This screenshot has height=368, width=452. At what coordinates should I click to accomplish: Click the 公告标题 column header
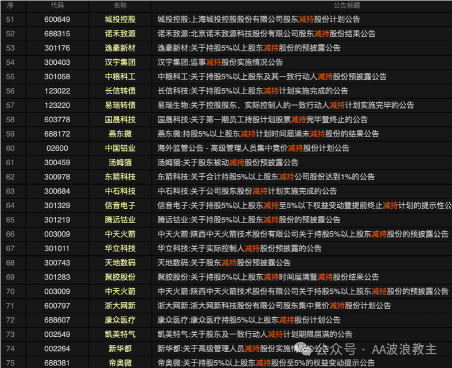[x=347, y=5]
